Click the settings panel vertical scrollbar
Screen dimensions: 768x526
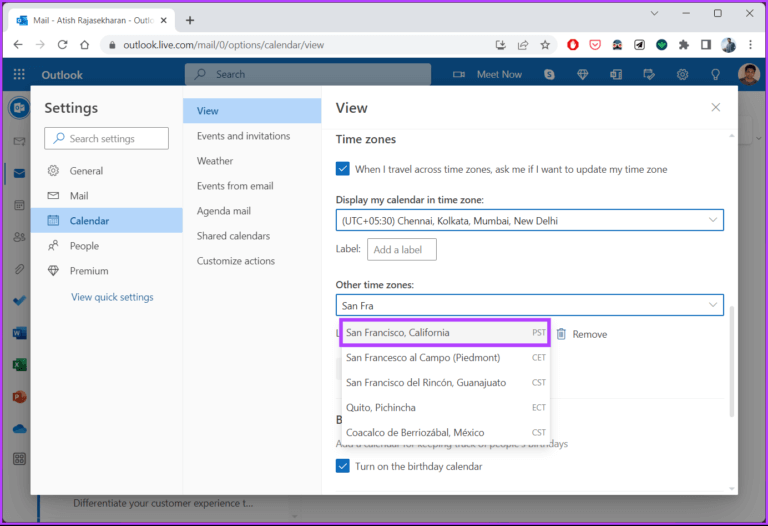click(732, 362)
